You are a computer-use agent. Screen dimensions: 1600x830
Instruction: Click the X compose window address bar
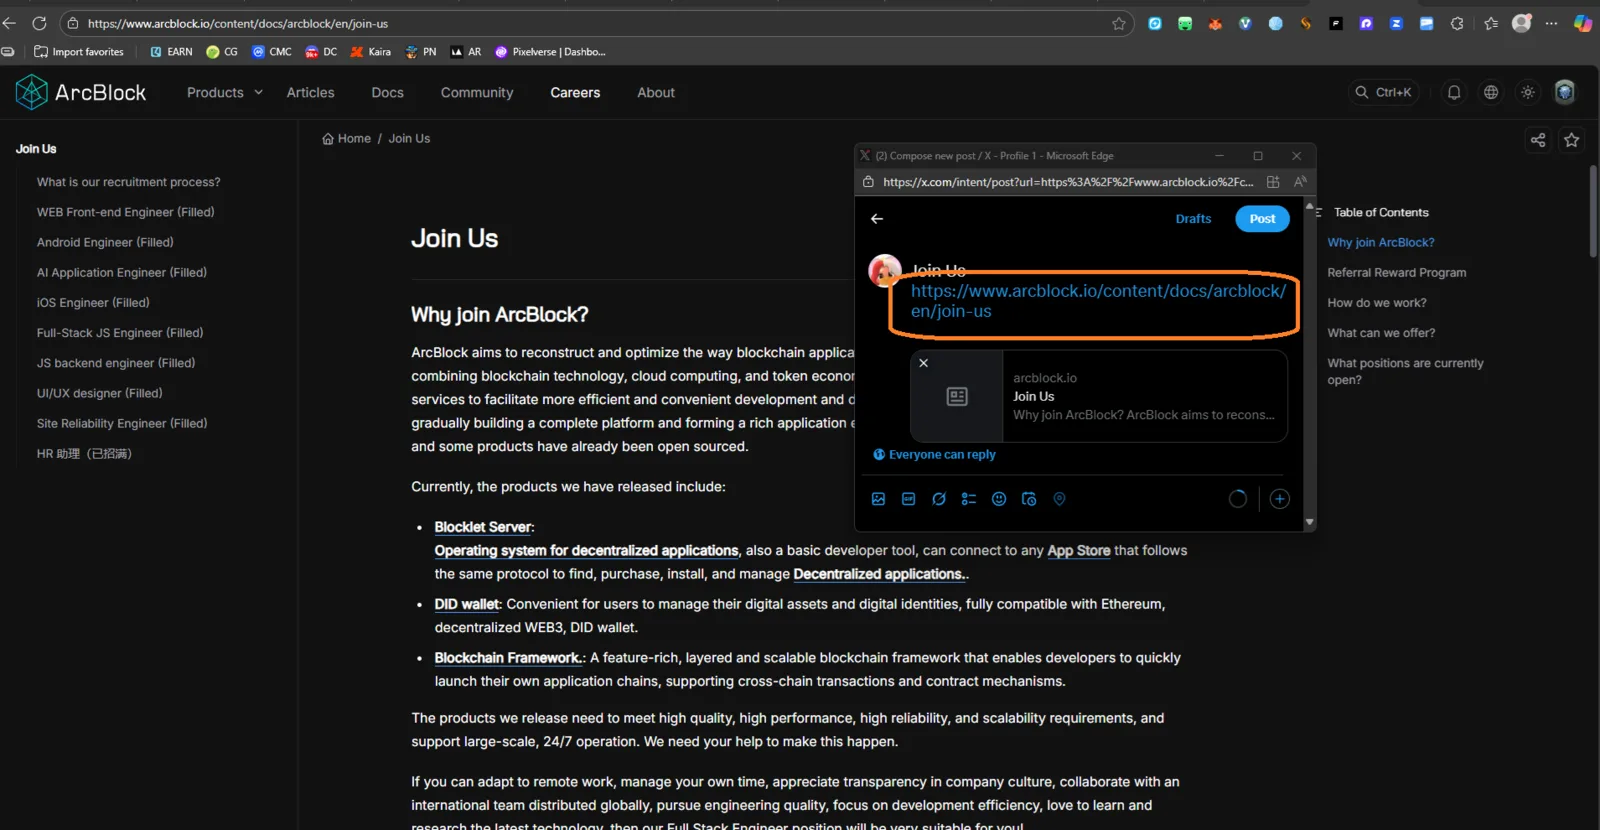1067,182
